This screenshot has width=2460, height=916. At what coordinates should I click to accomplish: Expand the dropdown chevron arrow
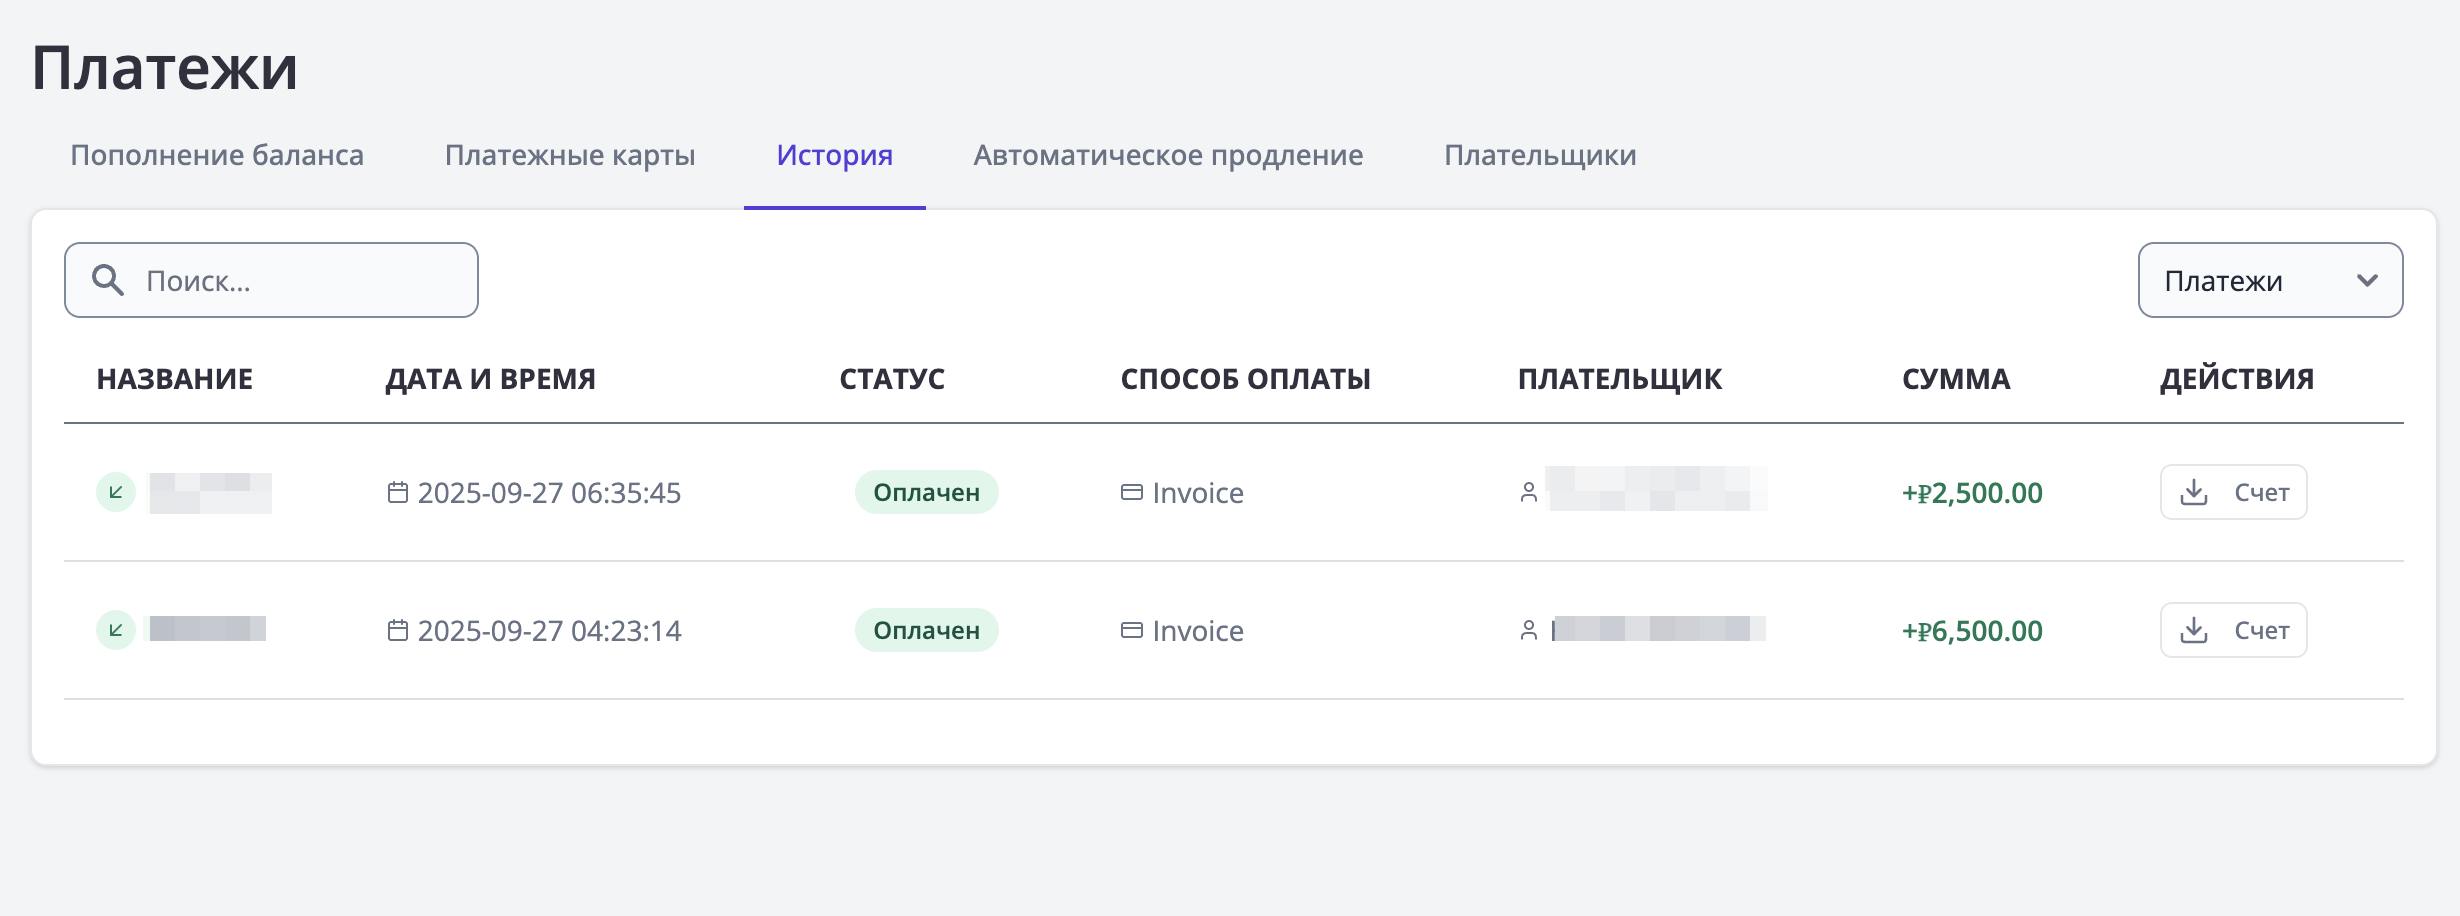point(2367,280)
